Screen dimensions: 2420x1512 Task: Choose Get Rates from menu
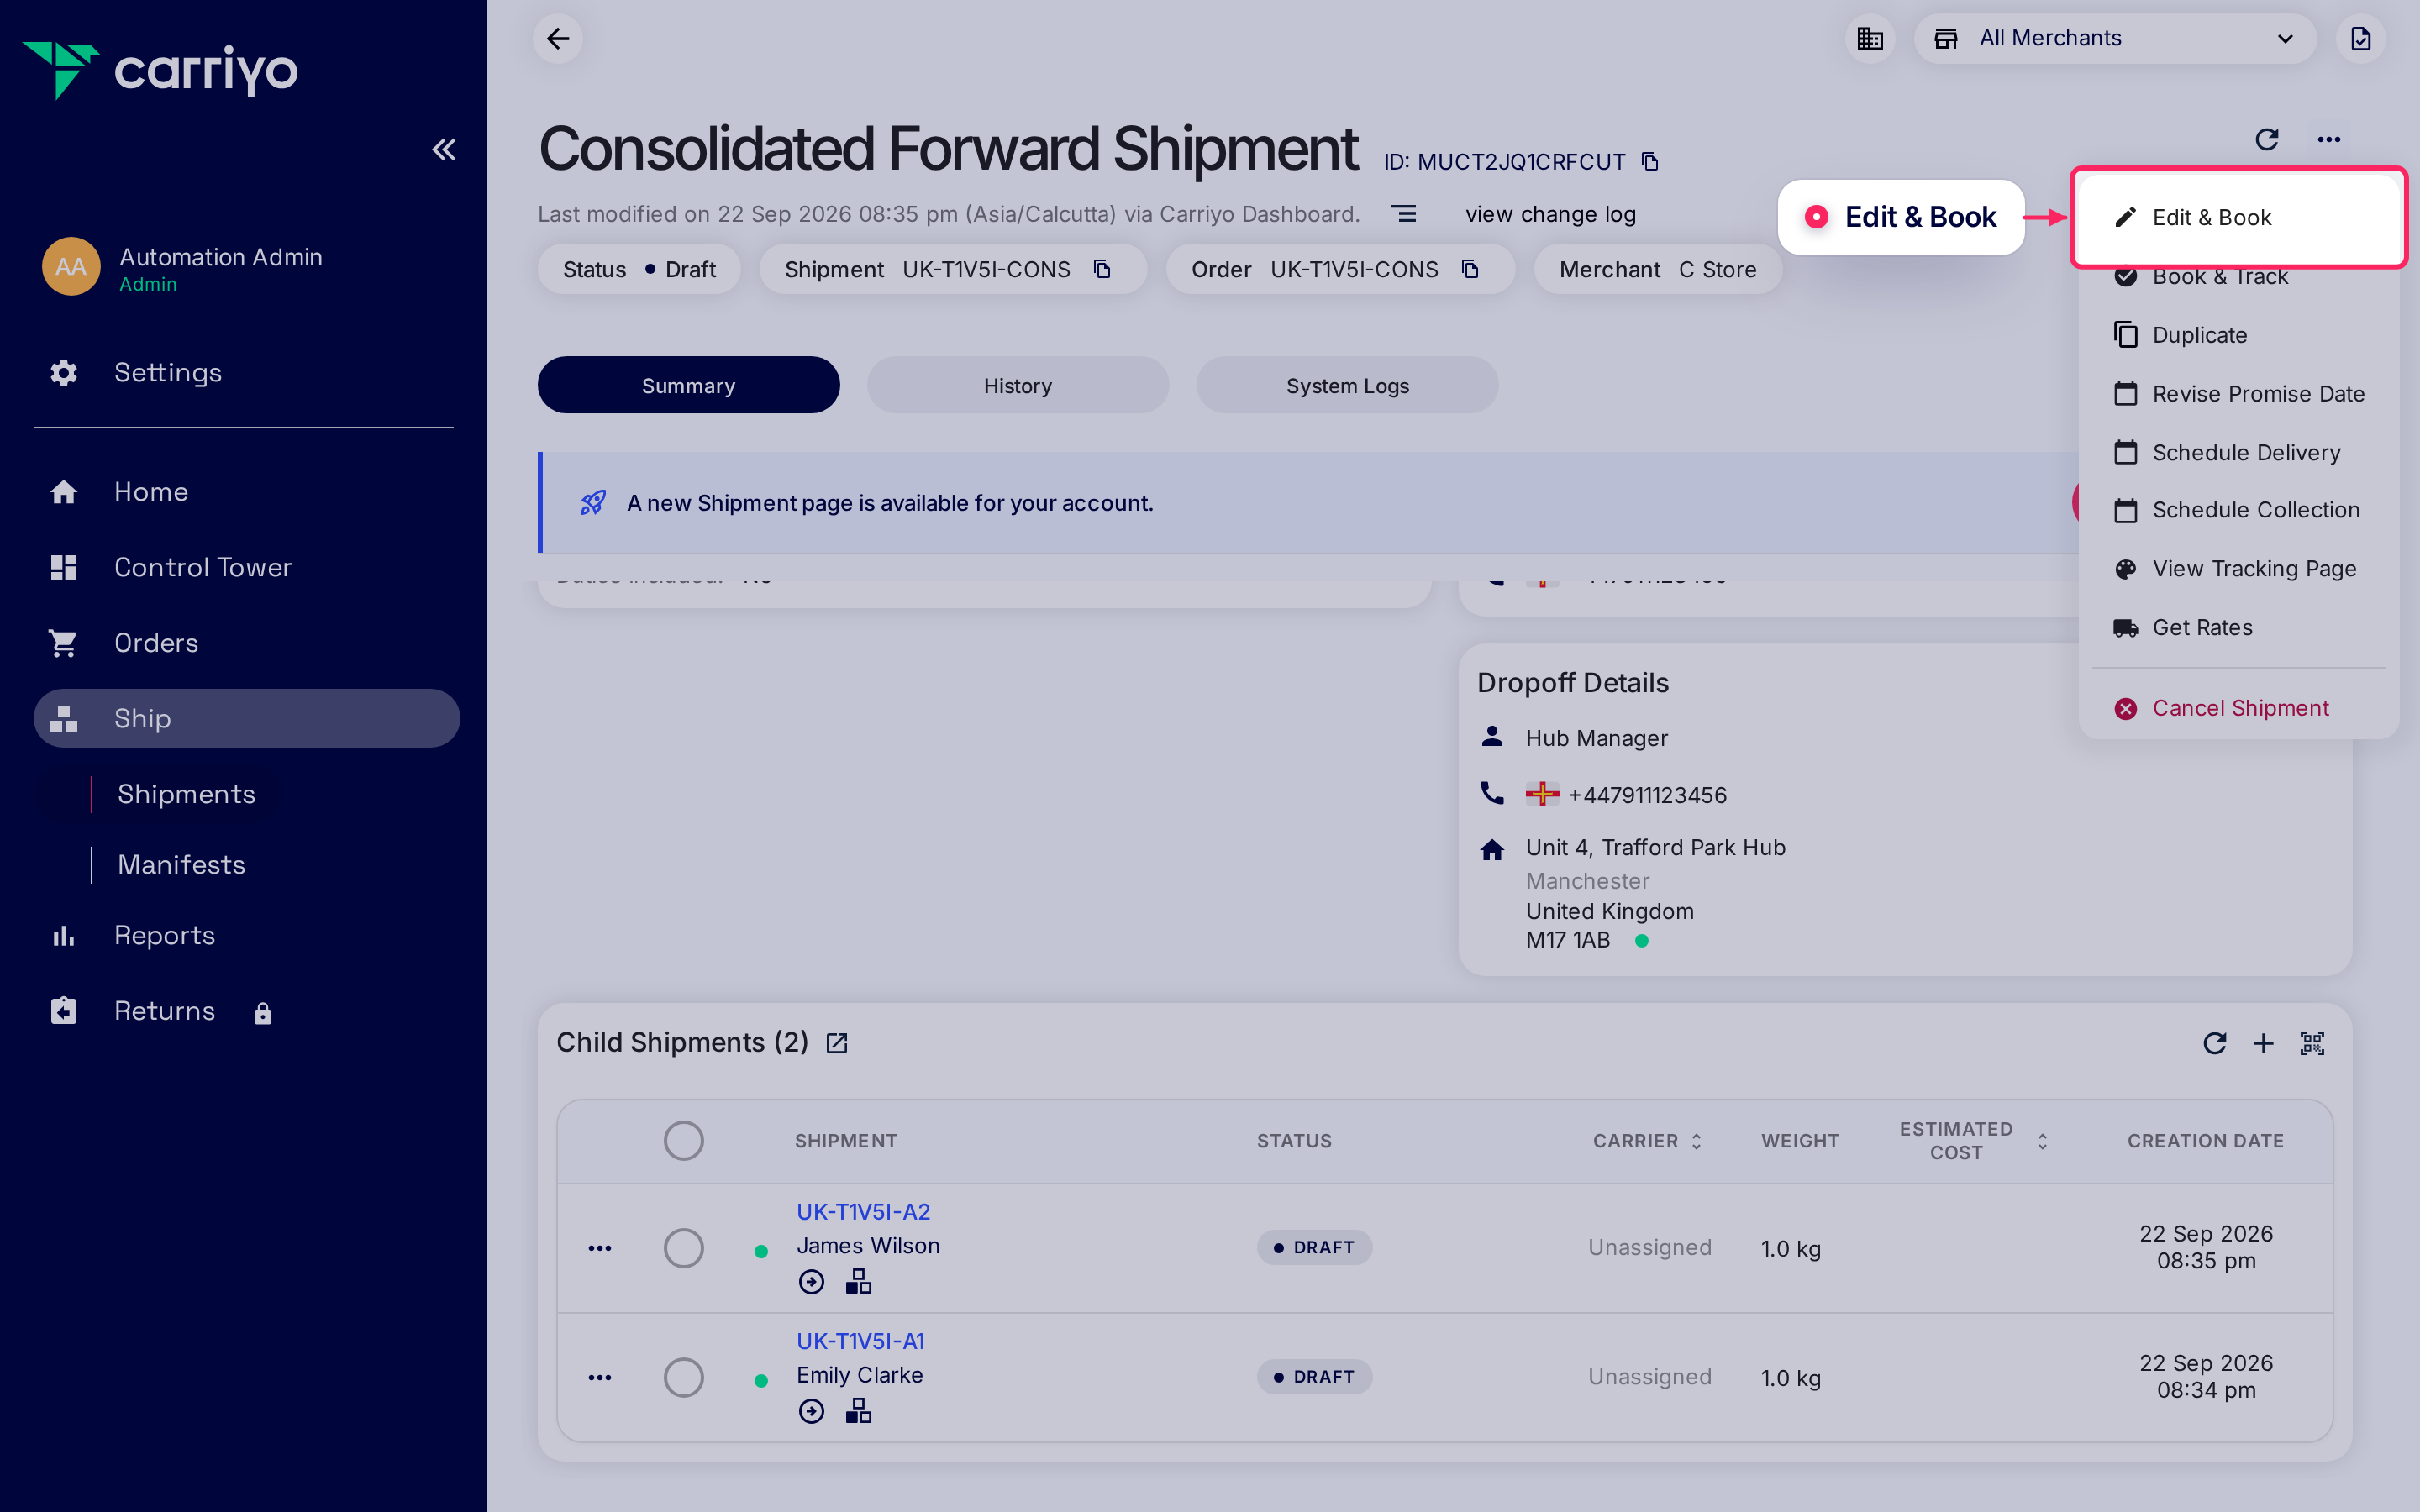[2238, 627]
